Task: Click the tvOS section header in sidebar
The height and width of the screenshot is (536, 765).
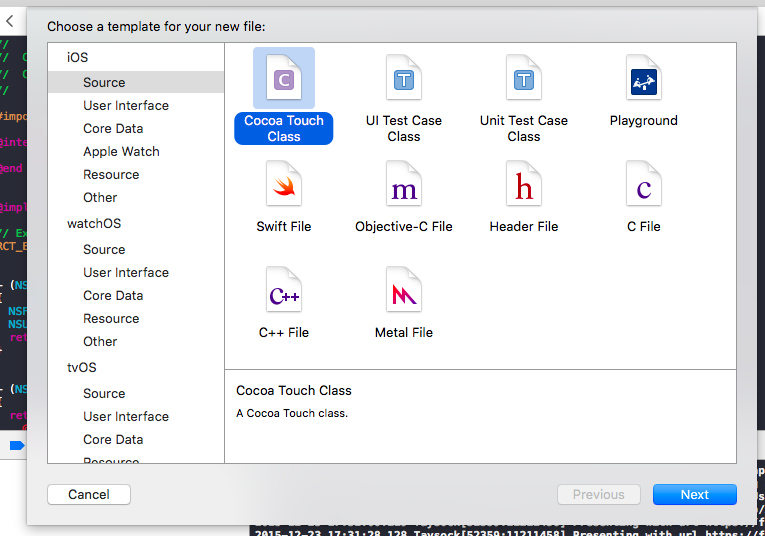Action: coord(81,367)
